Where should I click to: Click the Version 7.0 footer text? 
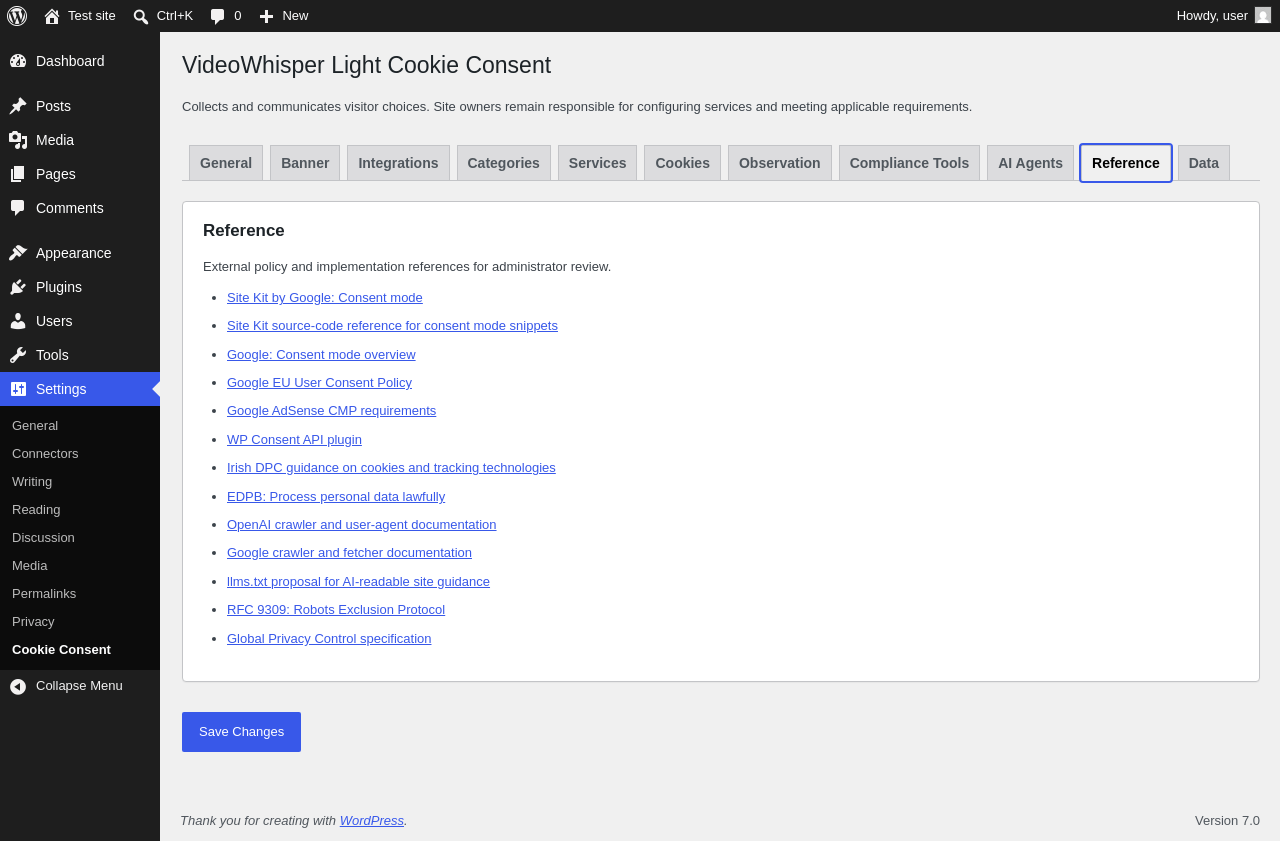[1227, 820]
